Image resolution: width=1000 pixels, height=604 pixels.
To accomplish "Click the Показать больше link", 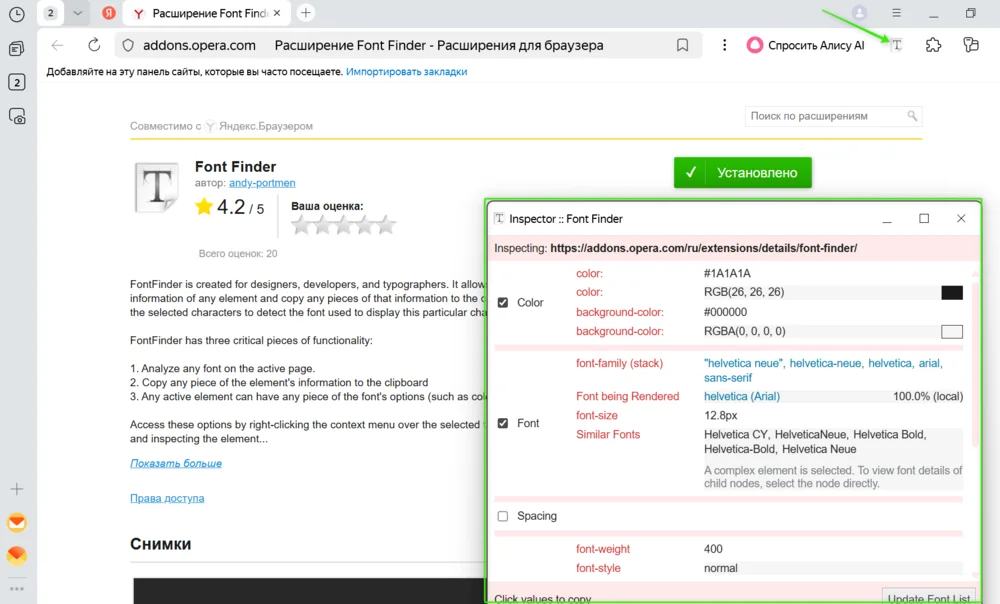I will click(x=176, y=464).
